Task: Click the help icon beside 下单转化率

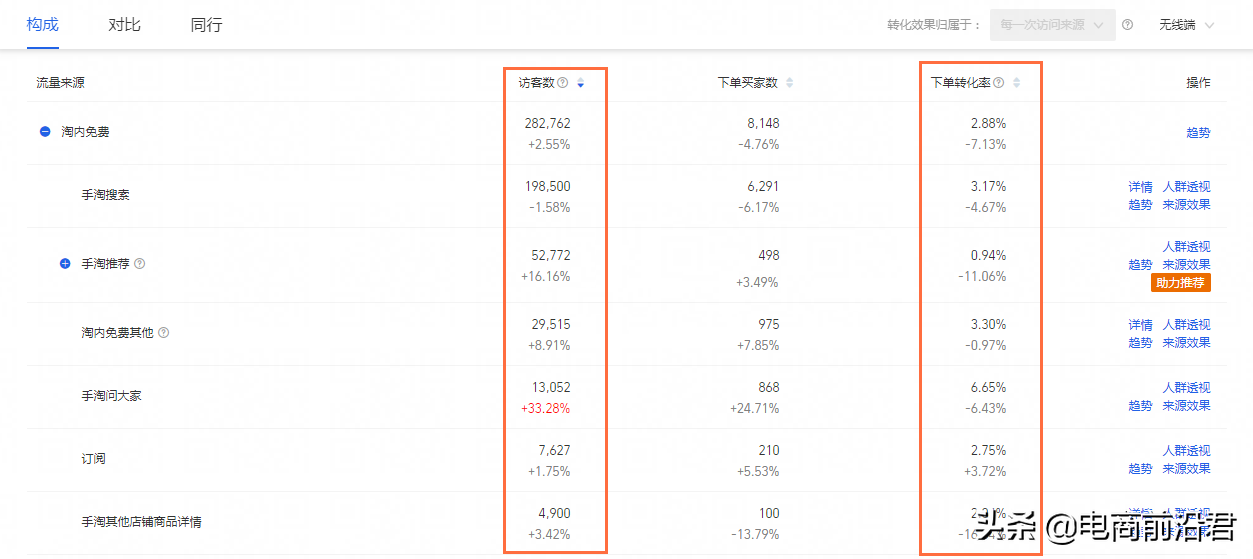Action: point(999,83)
